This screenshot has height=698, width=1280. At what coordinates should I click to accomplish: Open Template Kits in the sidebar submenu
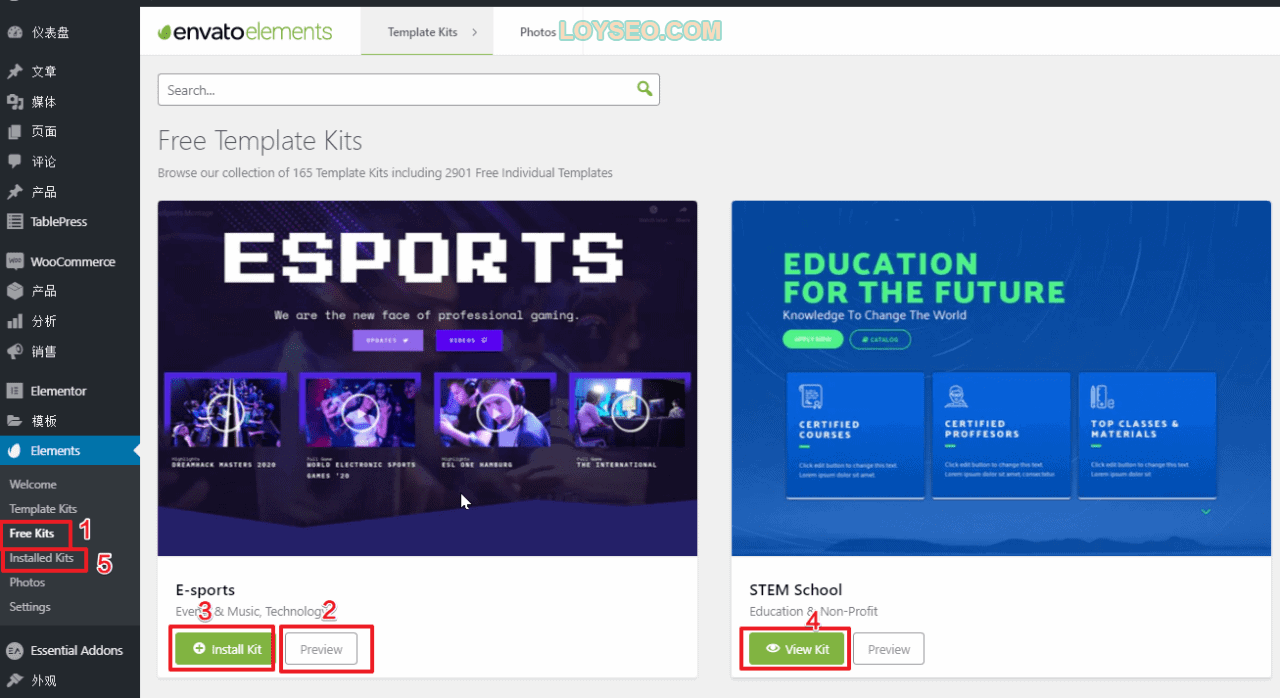pyautogui.click(x=43, y=509)
